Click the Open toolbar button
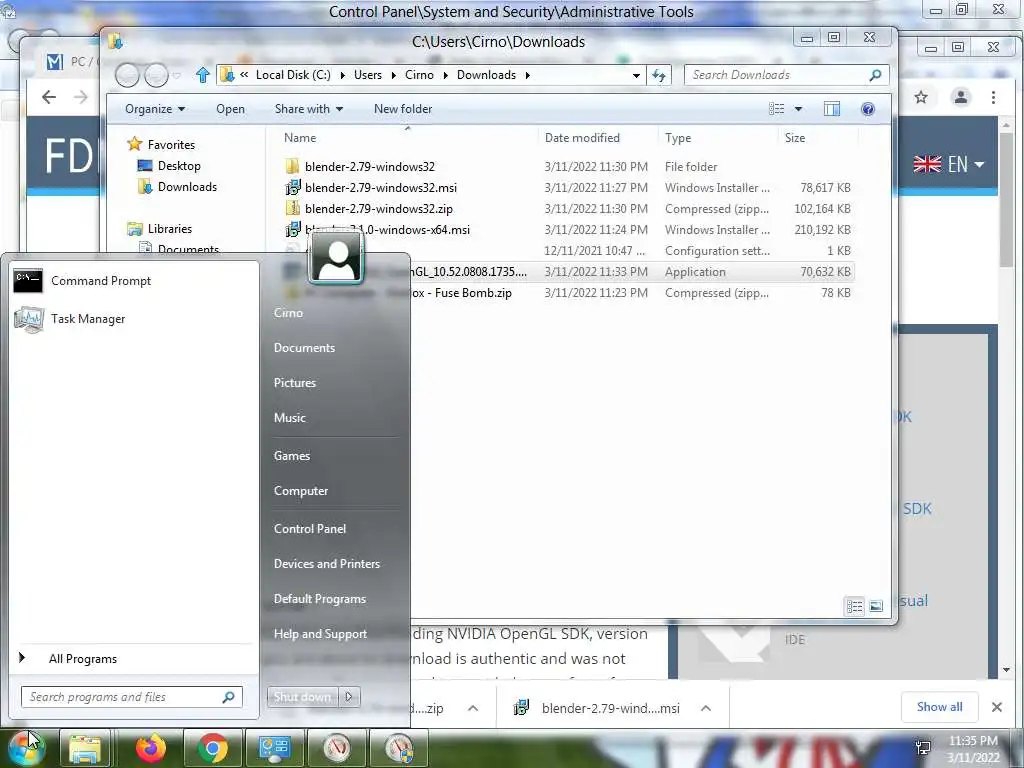Viewport: 1024px width, 768px height. pyautogui.click(x=231, y=109)
